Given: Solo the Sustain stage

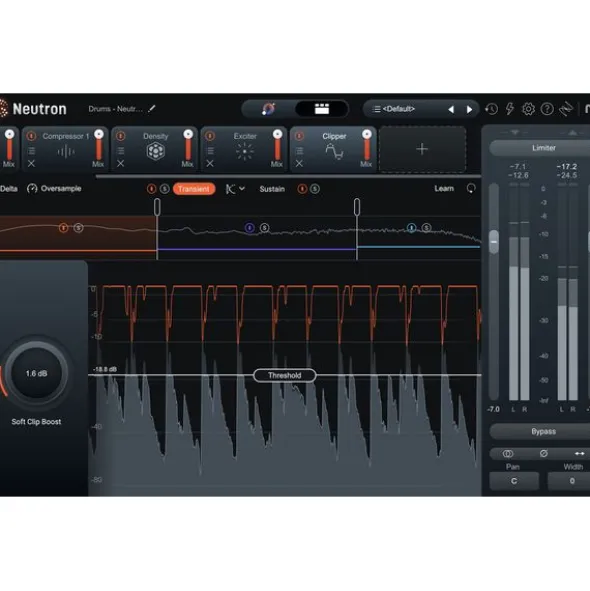Looking at the screenshot, I should 315,189.
